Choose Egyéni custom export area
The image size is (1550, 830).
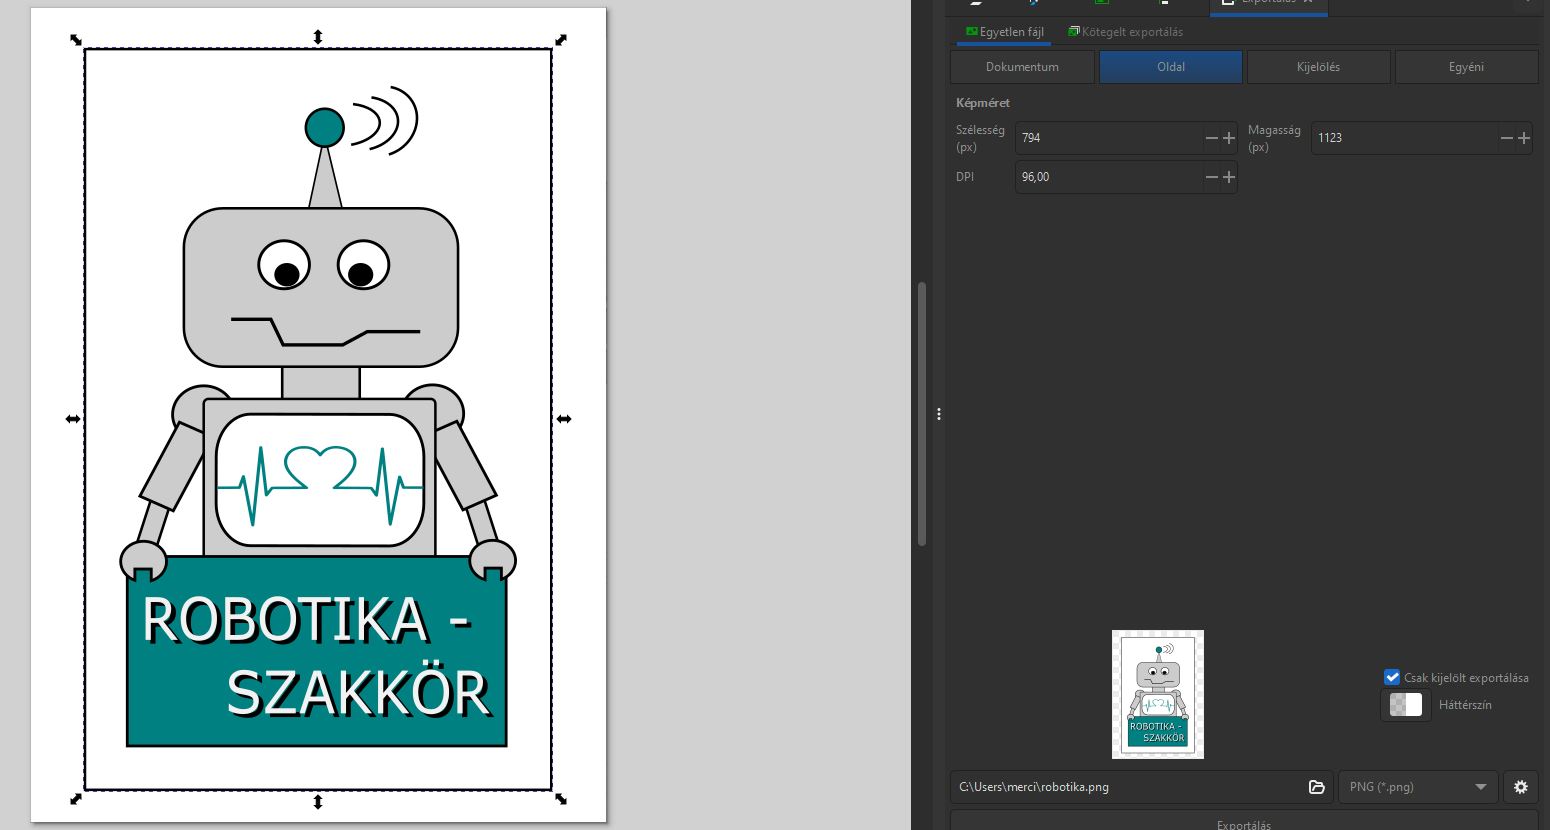[x=1466, y=67]
